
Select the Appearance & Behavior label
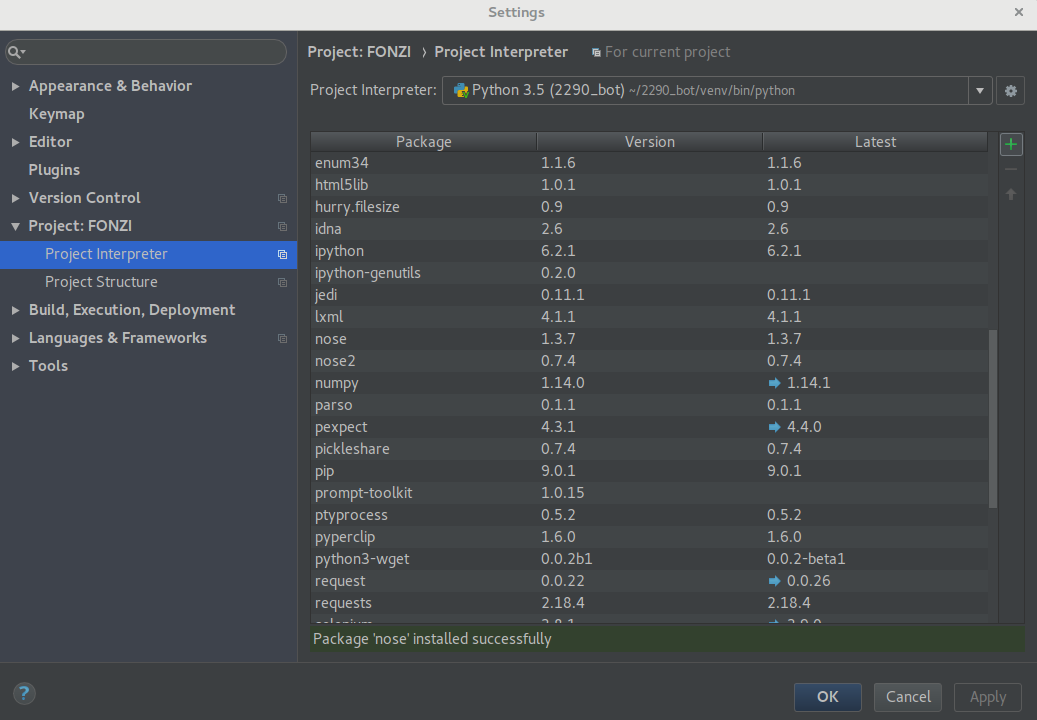[110, 86]
